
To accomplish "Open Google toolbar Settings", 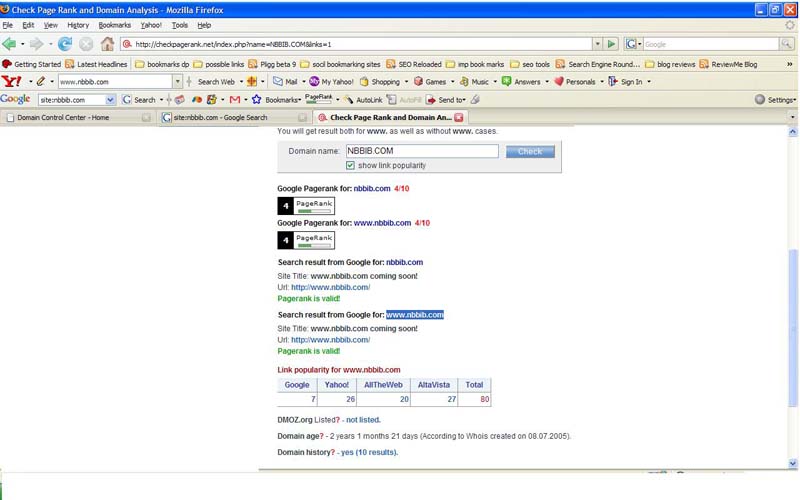I will (x=776, y=100).
